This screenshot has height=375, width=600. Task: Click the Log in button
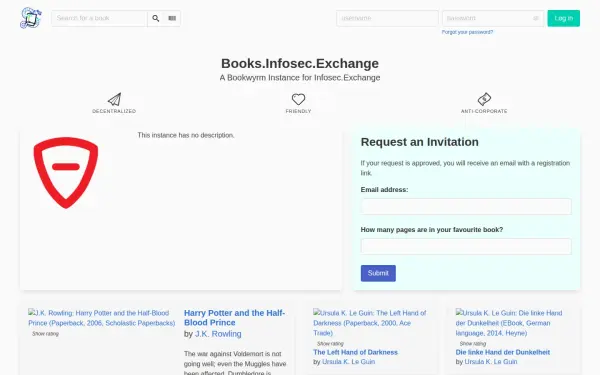coord(564,18)
